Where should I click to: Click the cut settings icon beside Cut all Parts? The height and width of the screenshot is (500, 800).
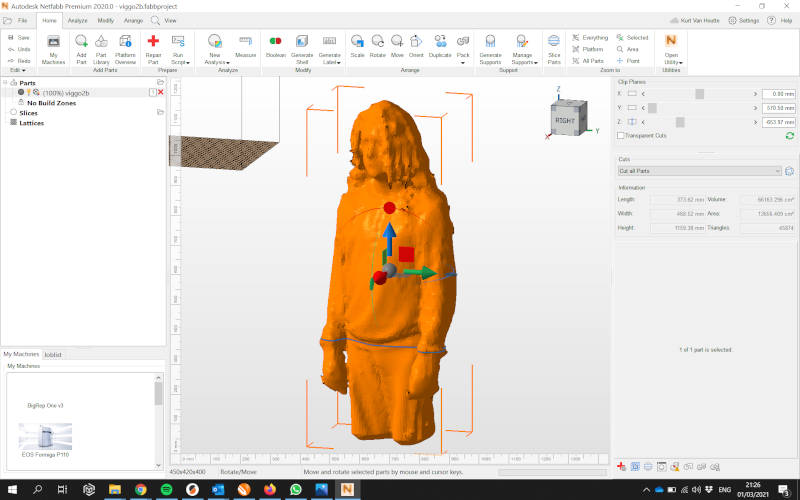tap(789, 171)
